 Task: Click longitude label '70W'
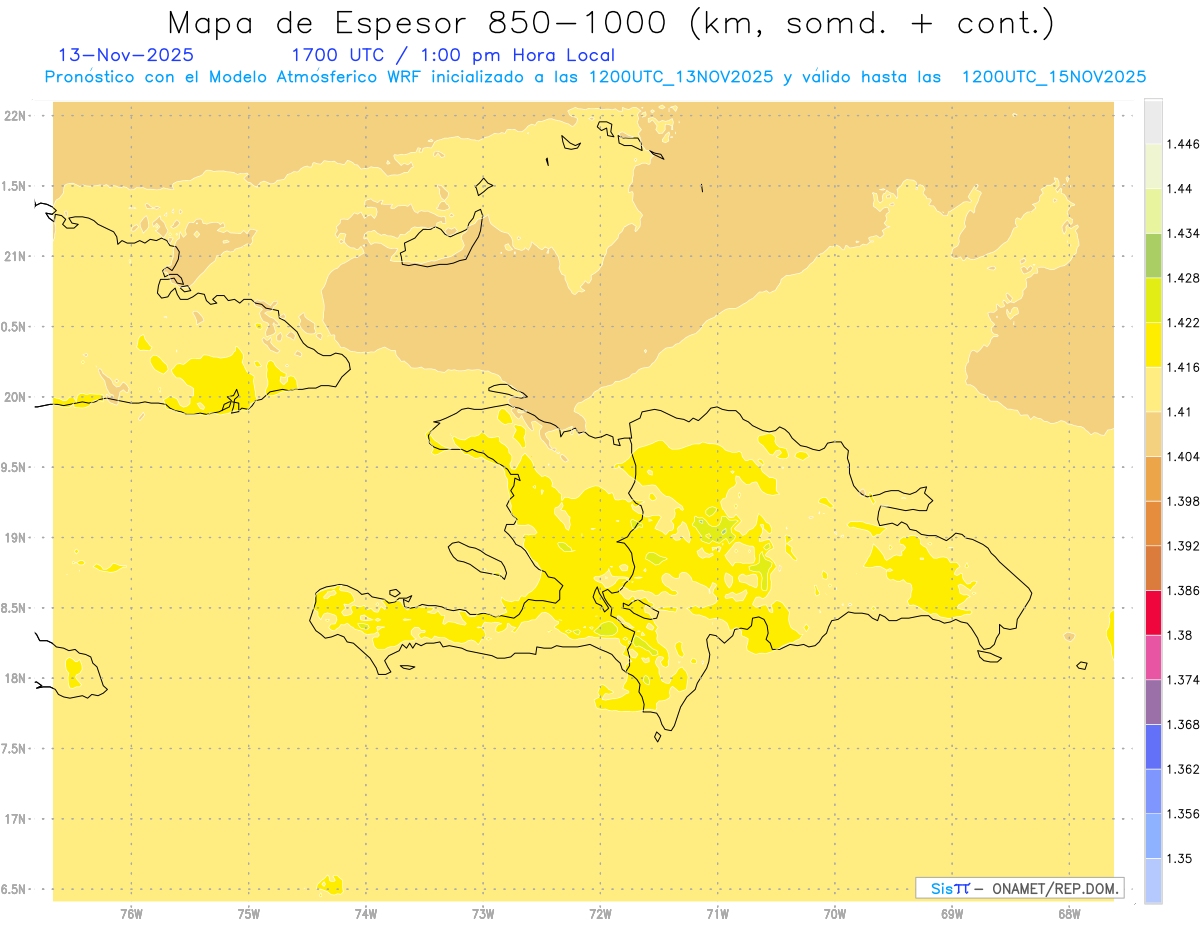(835, 913)
